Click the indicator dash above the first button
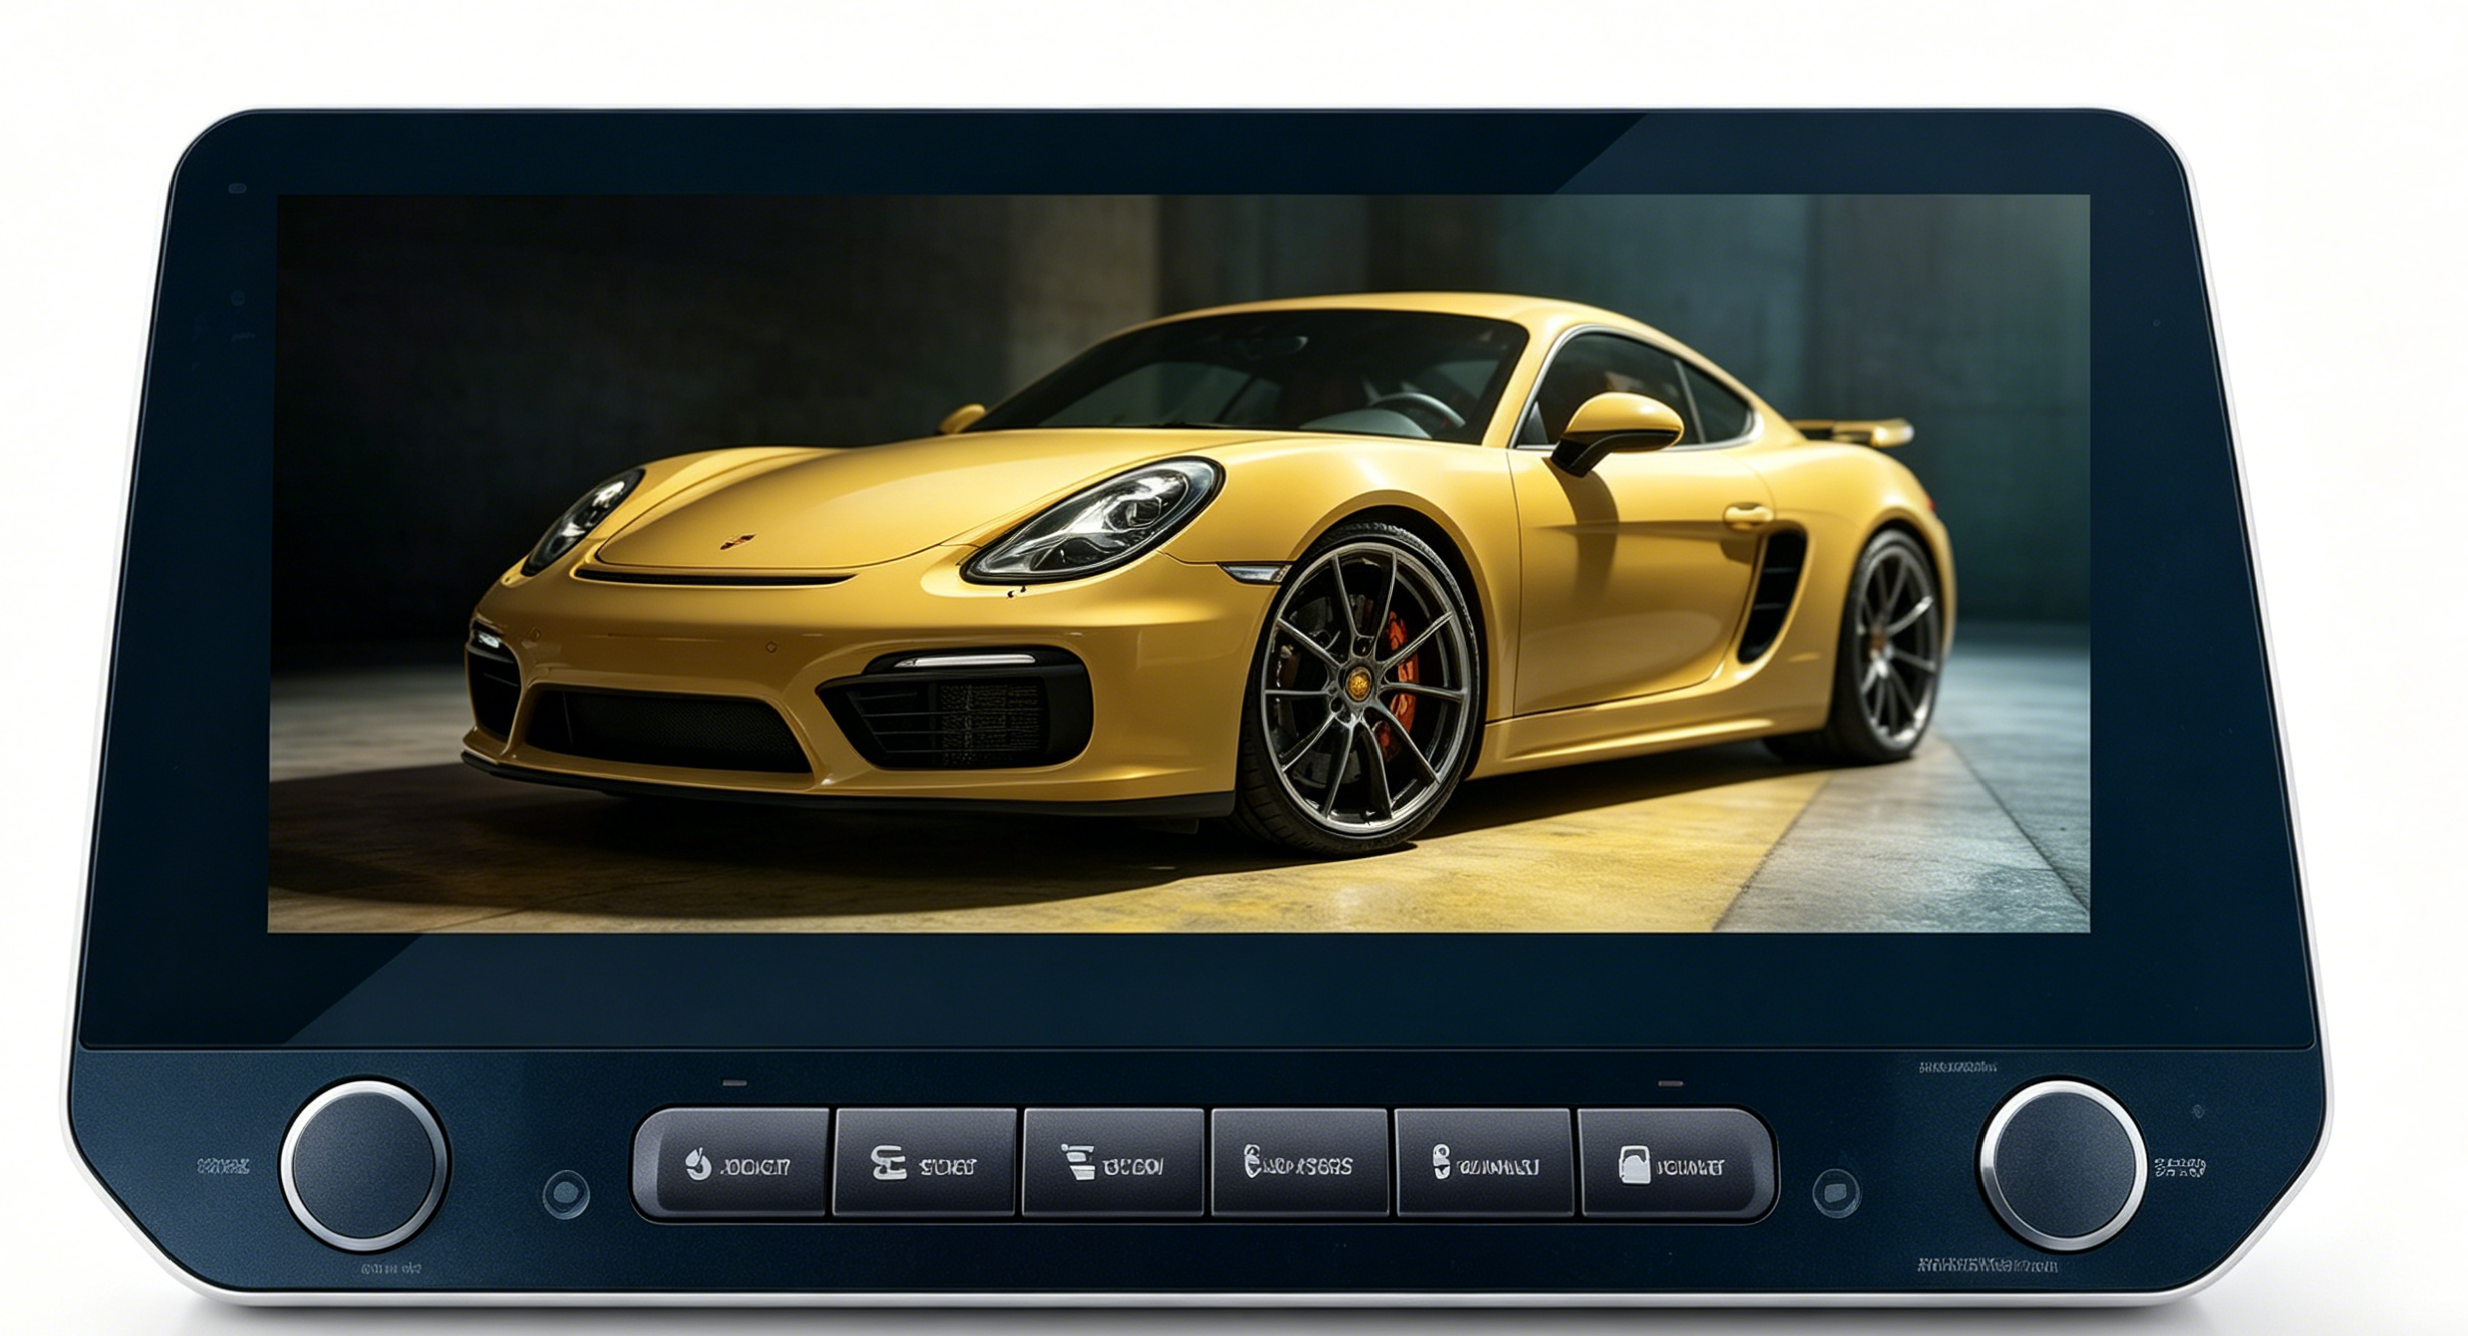 coord(734,1083)
